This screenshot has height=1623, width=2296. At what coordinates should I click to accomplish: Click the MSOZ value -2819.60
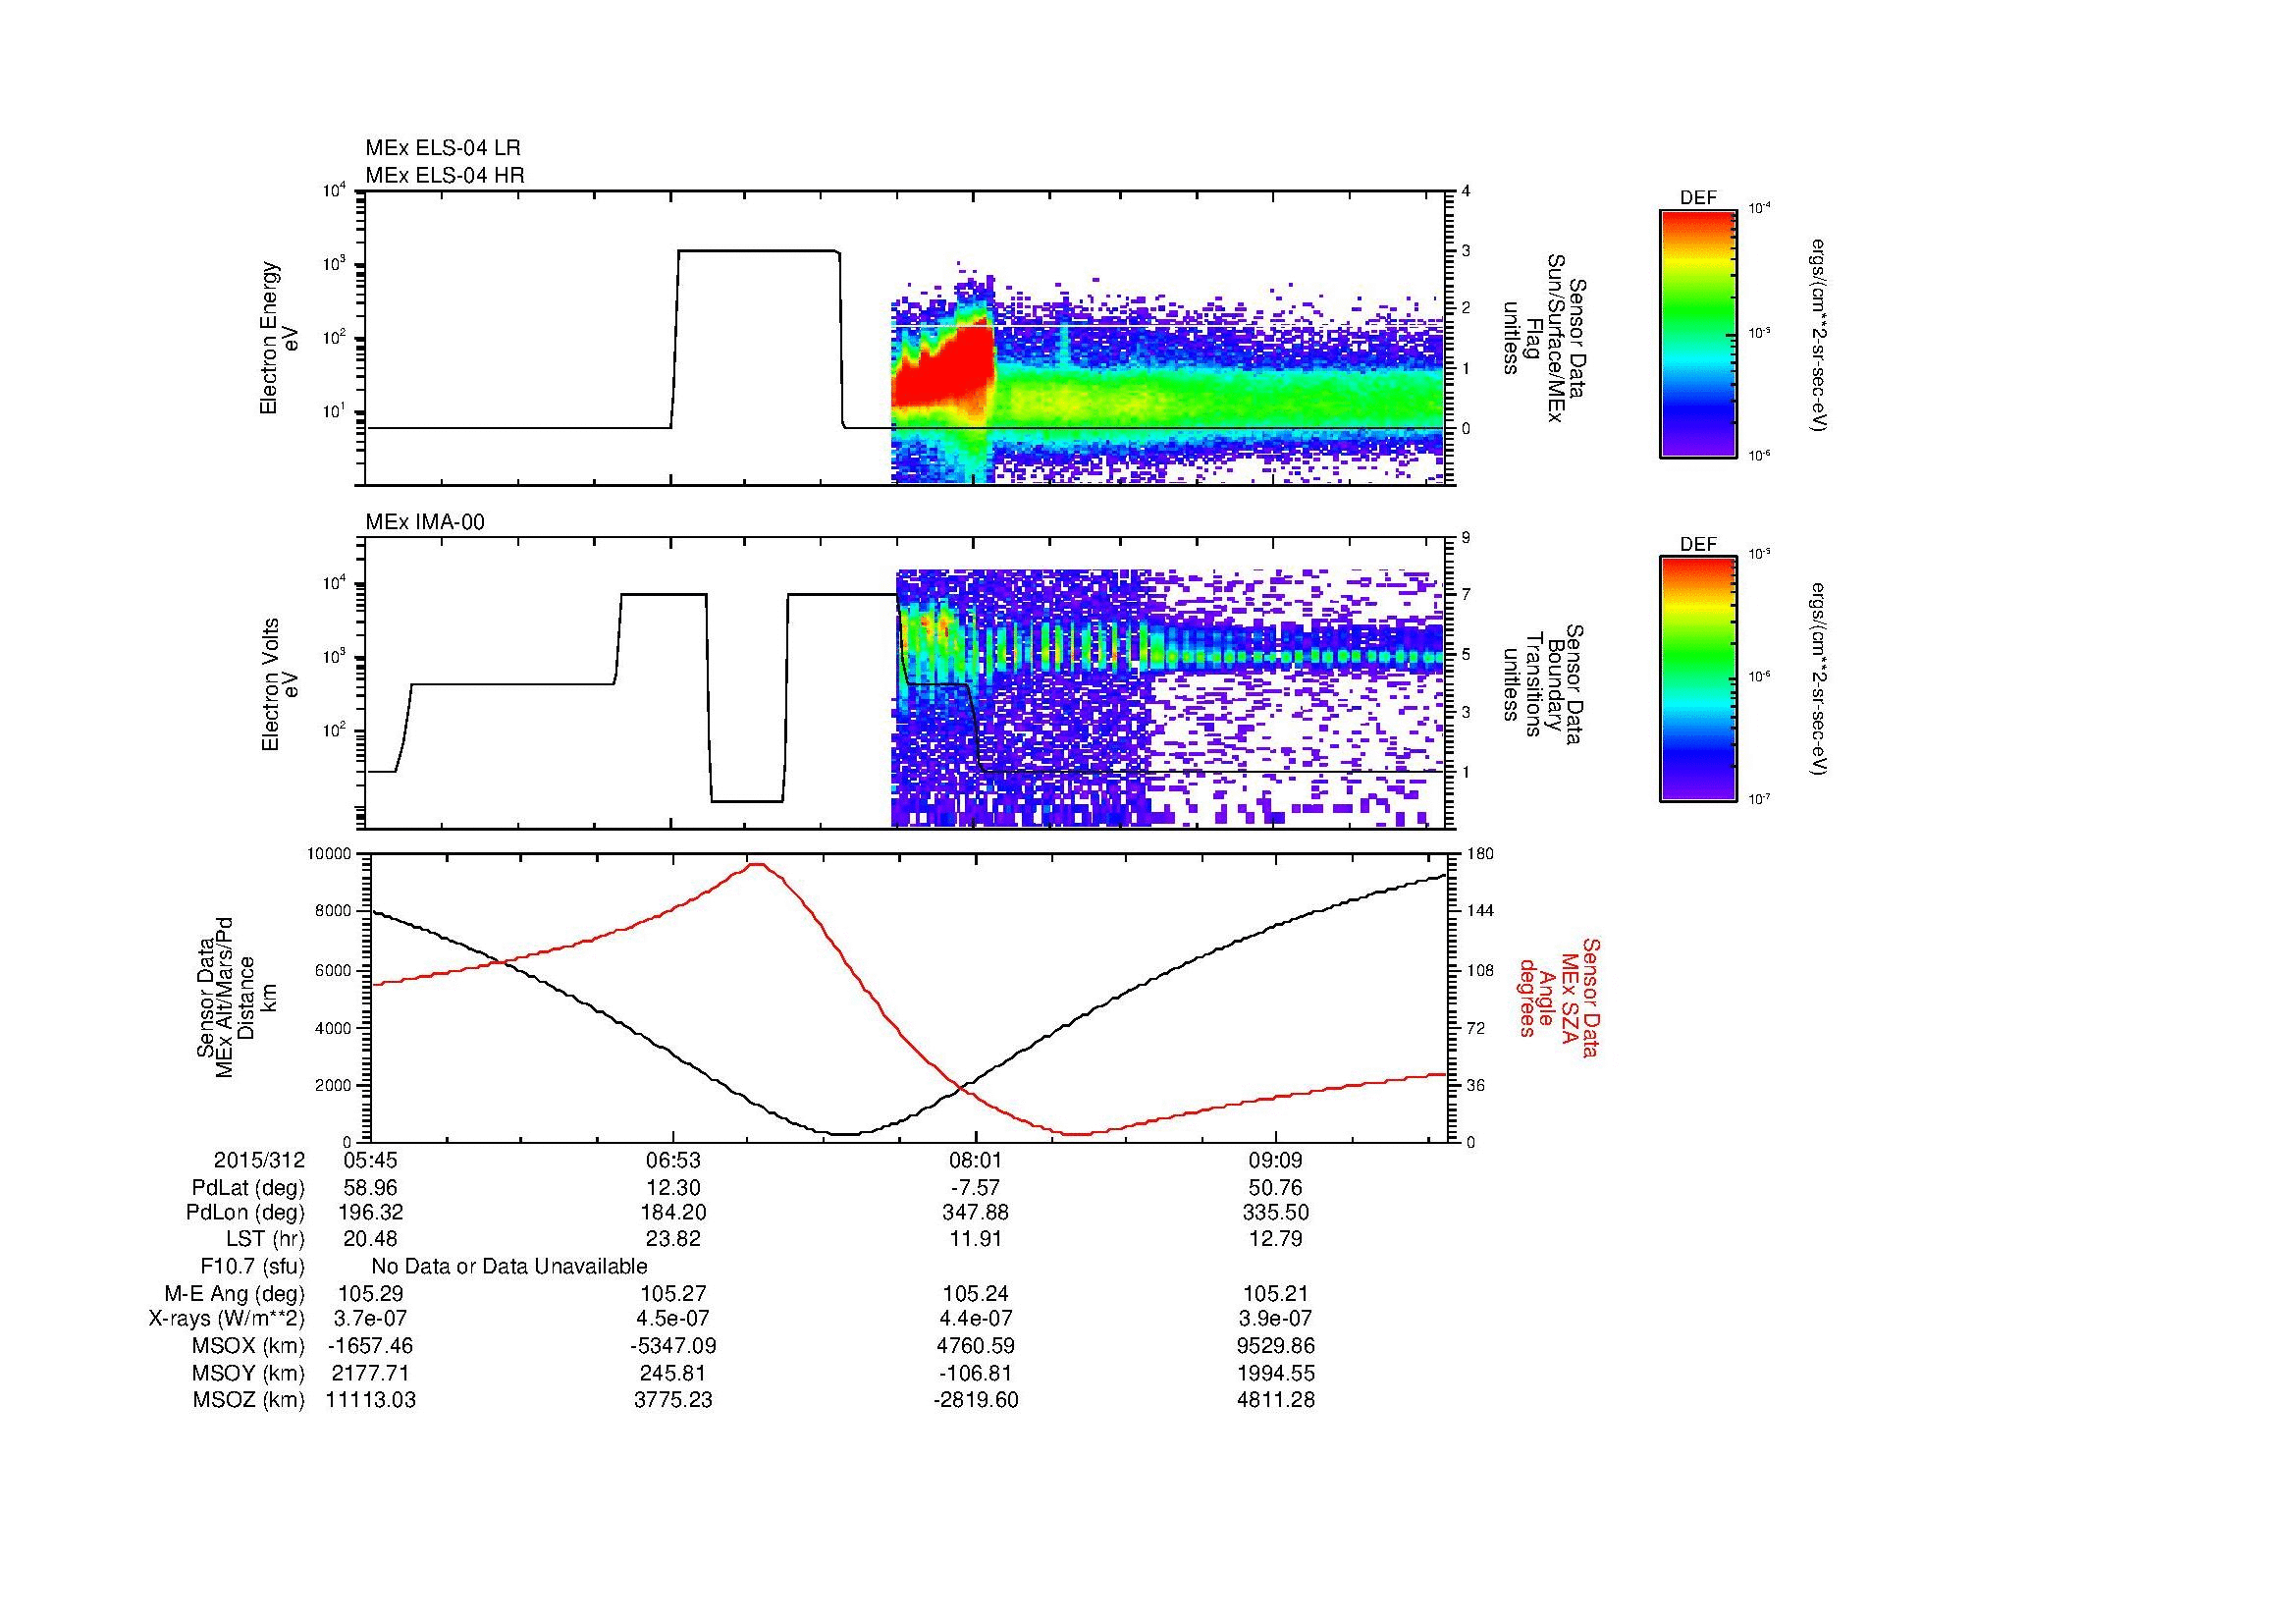click(x=976, y=1400)
